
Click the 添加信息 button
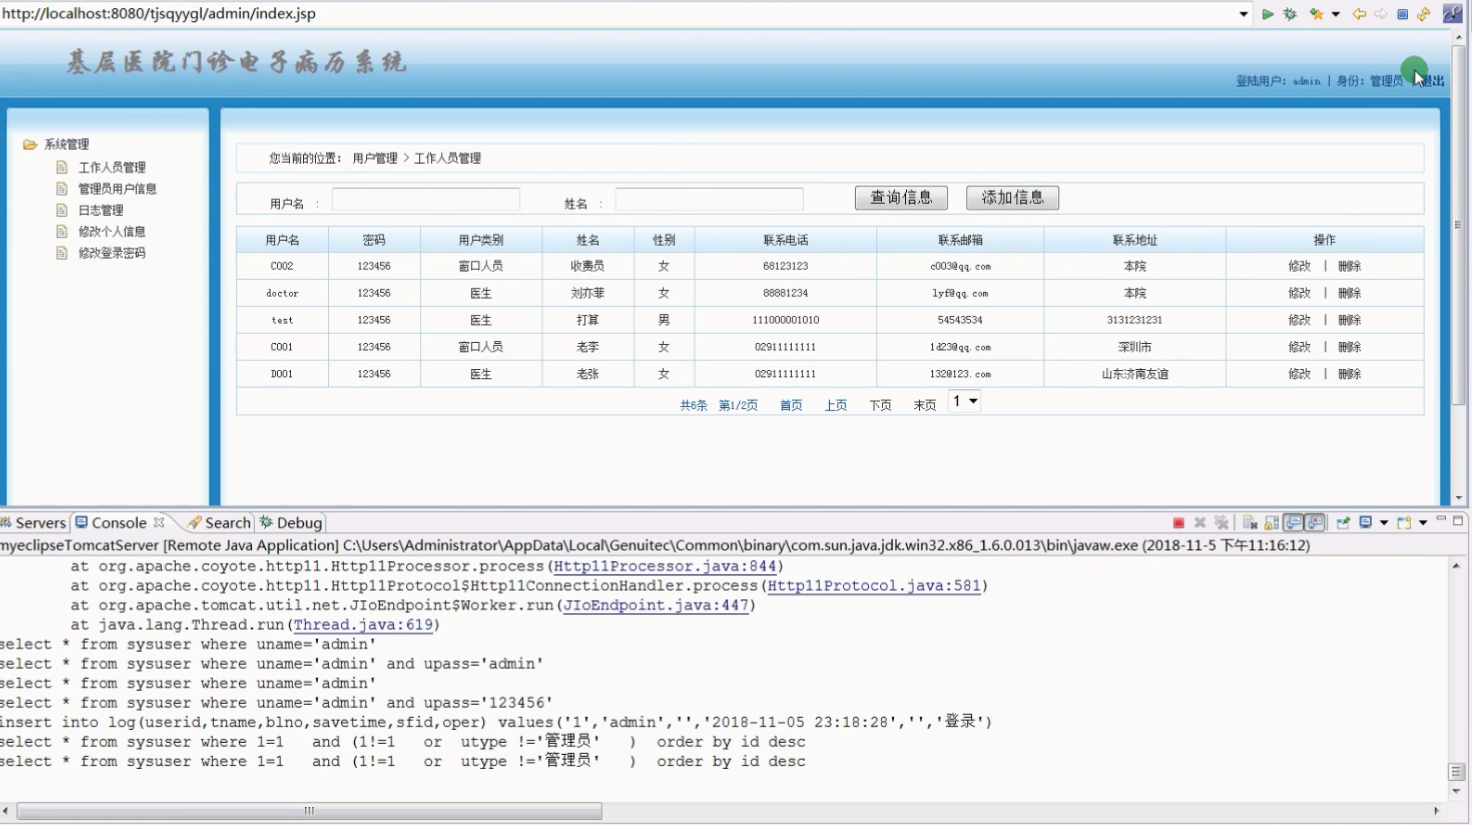click(x=1012, y=198)
